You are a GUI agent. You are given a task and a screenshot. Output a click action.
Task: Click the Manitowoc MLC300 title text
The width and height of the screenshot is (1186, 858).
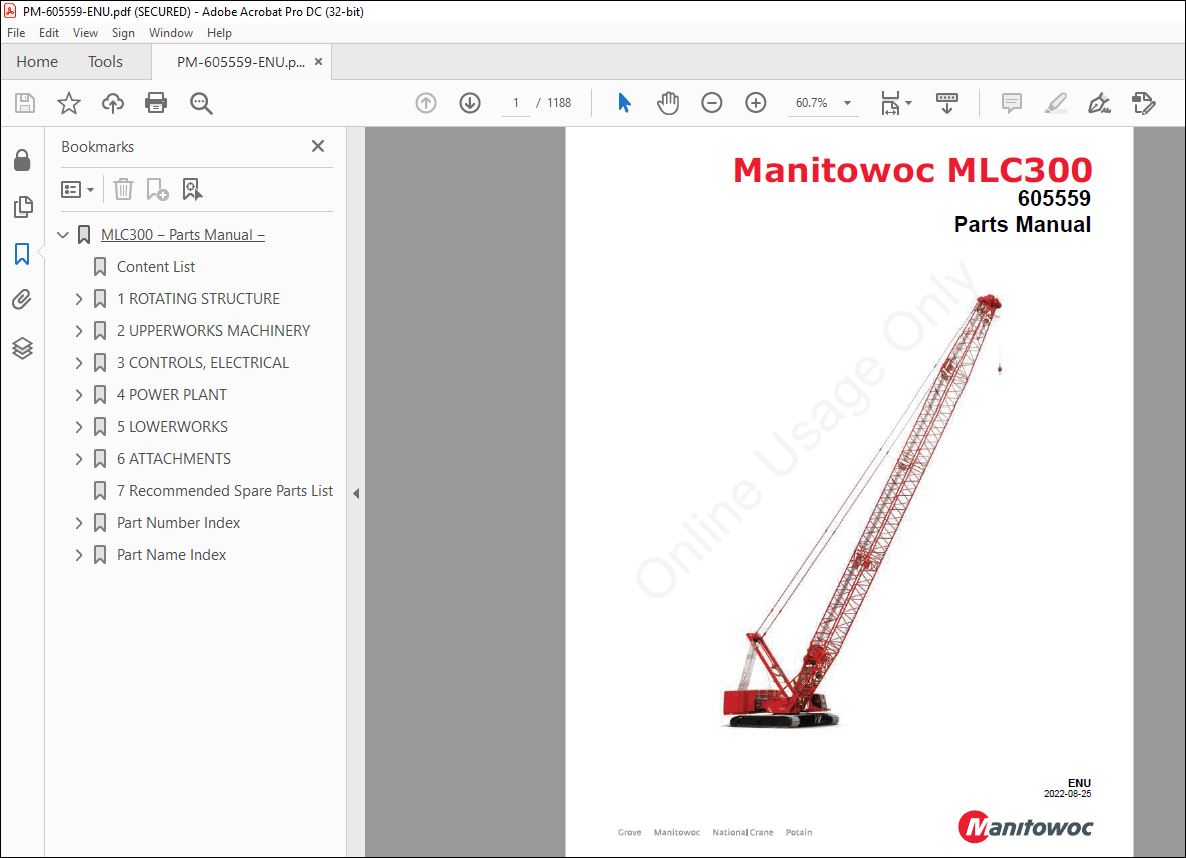pyautogui.click(x=913, y=169)
